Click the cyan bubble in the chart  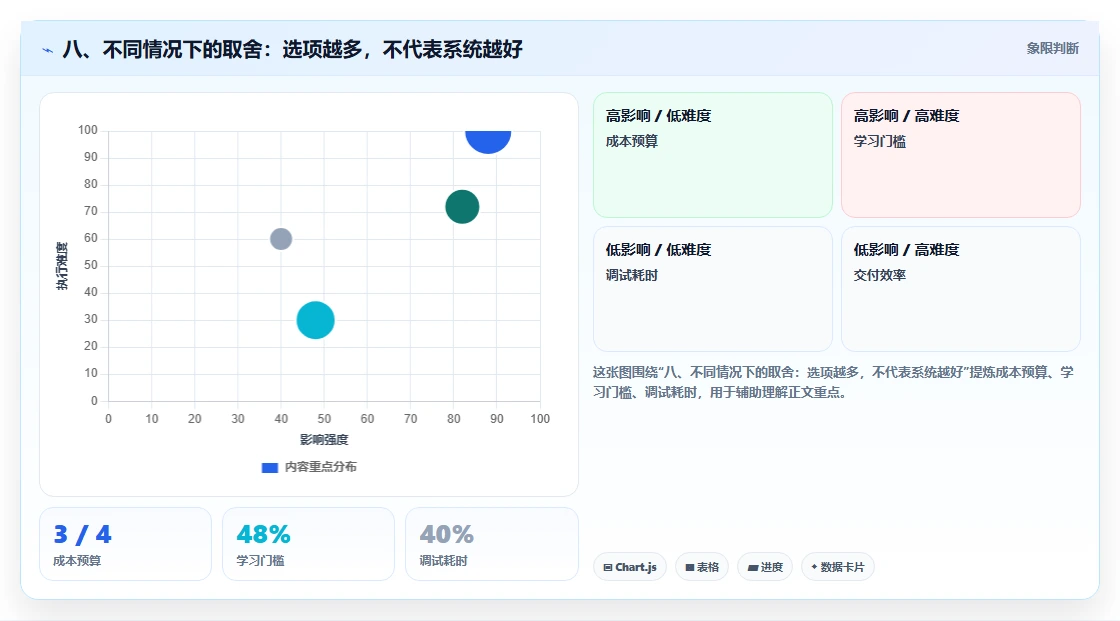[x=316, y=320]
